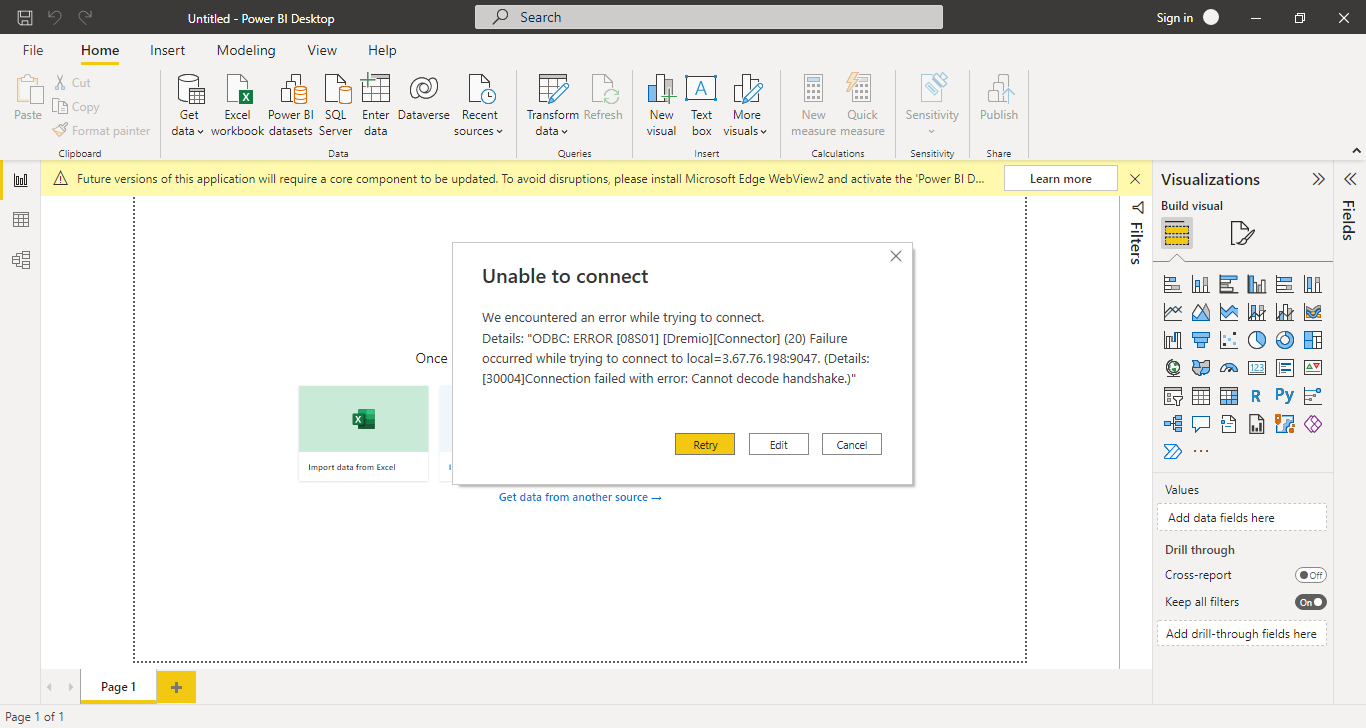1366x728 pixels.
Task: Switch to Model view in left sidebar
Action: pyautogui.click(x=20, y=260)
